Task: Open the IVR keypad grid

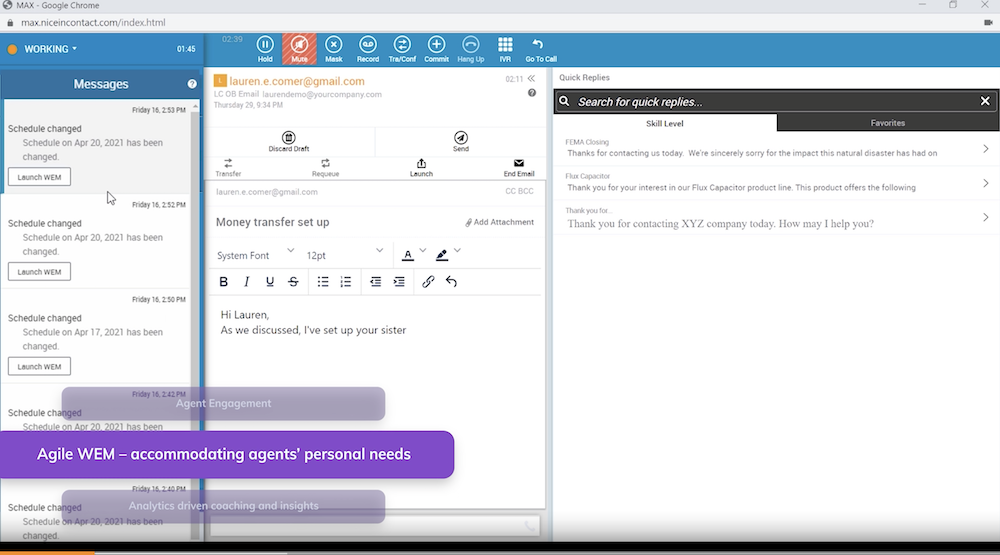Action: click(x=505, y=49)
